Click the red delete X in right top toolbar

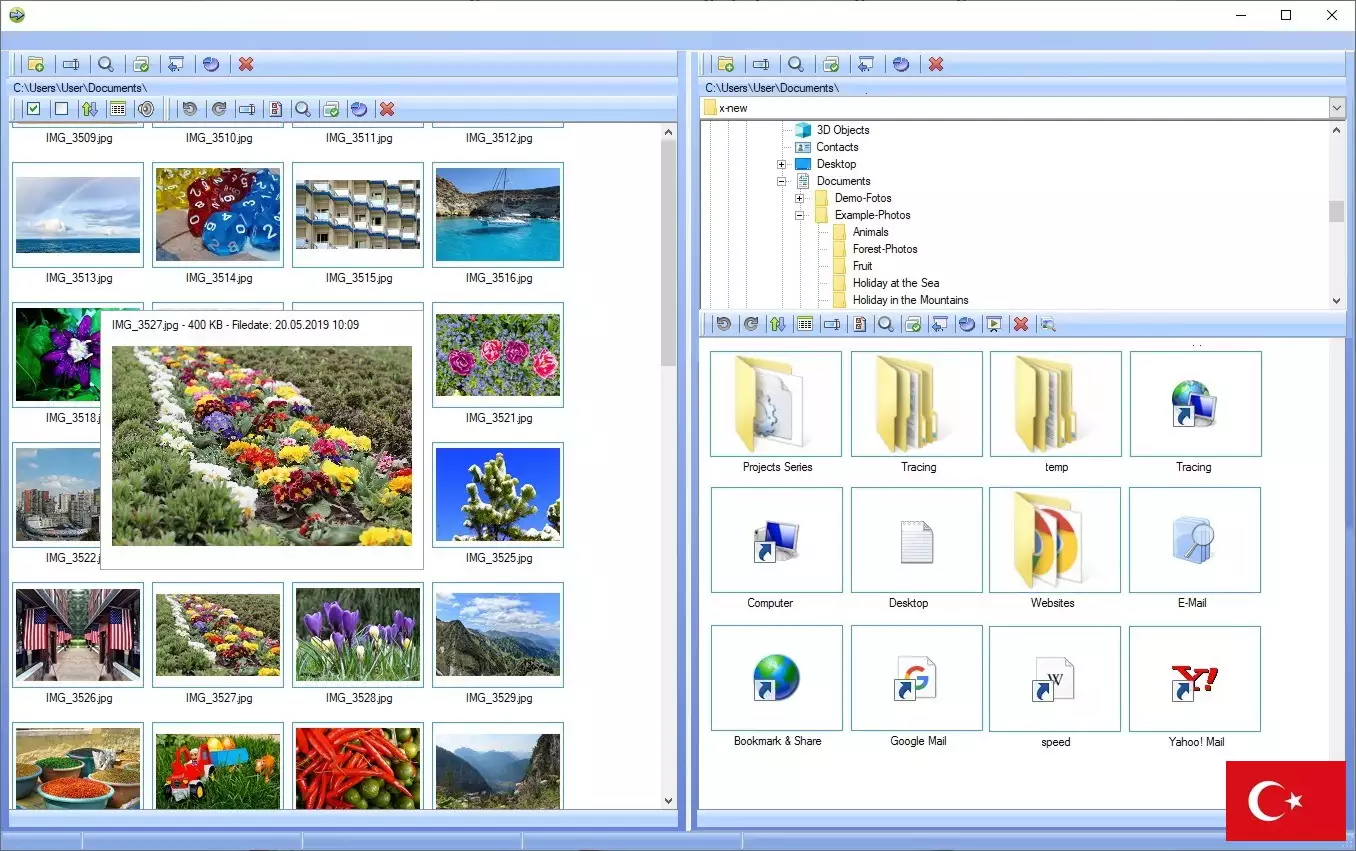pyautogui.click(x=936, y=64)
